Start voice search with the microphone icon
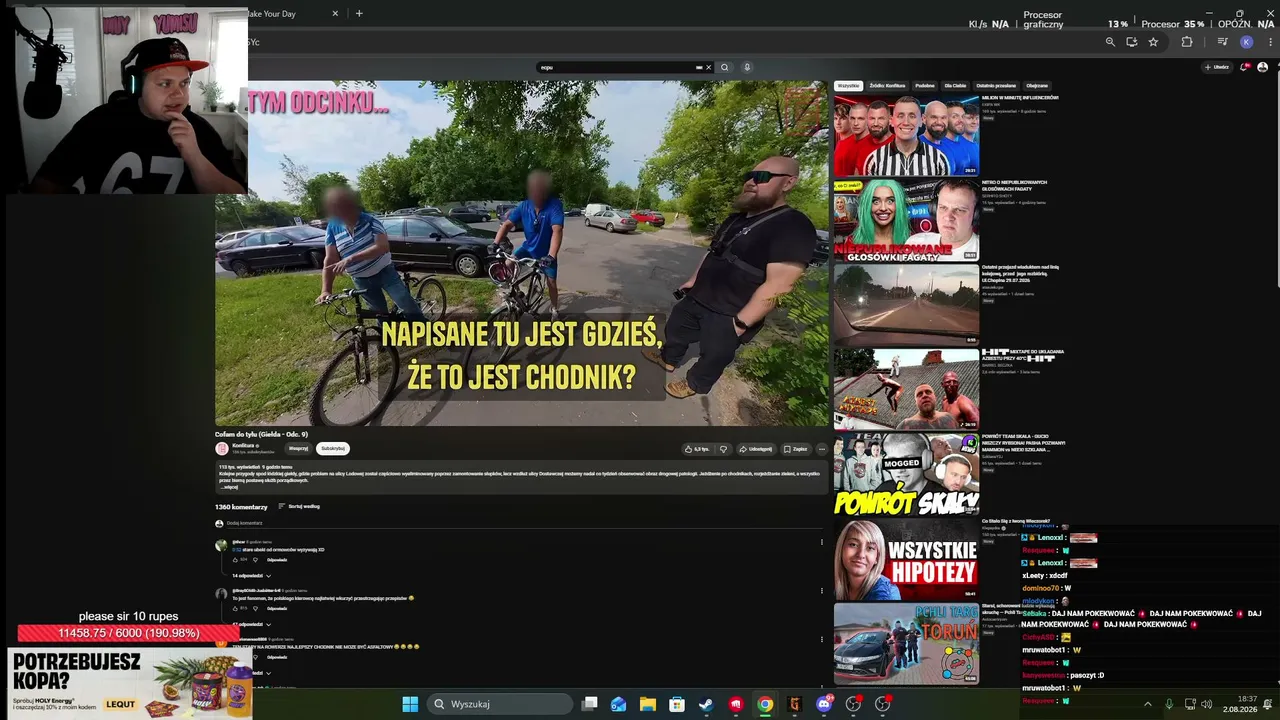The width and height of the screenshot is (1280, 720). click(747, 68)
